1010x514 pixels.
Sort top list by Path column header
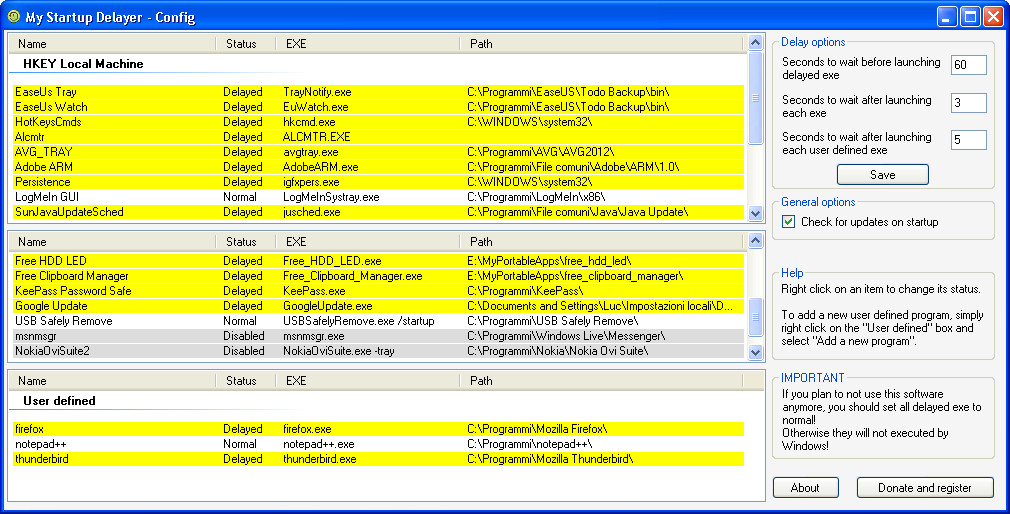[x=602, y=44]
